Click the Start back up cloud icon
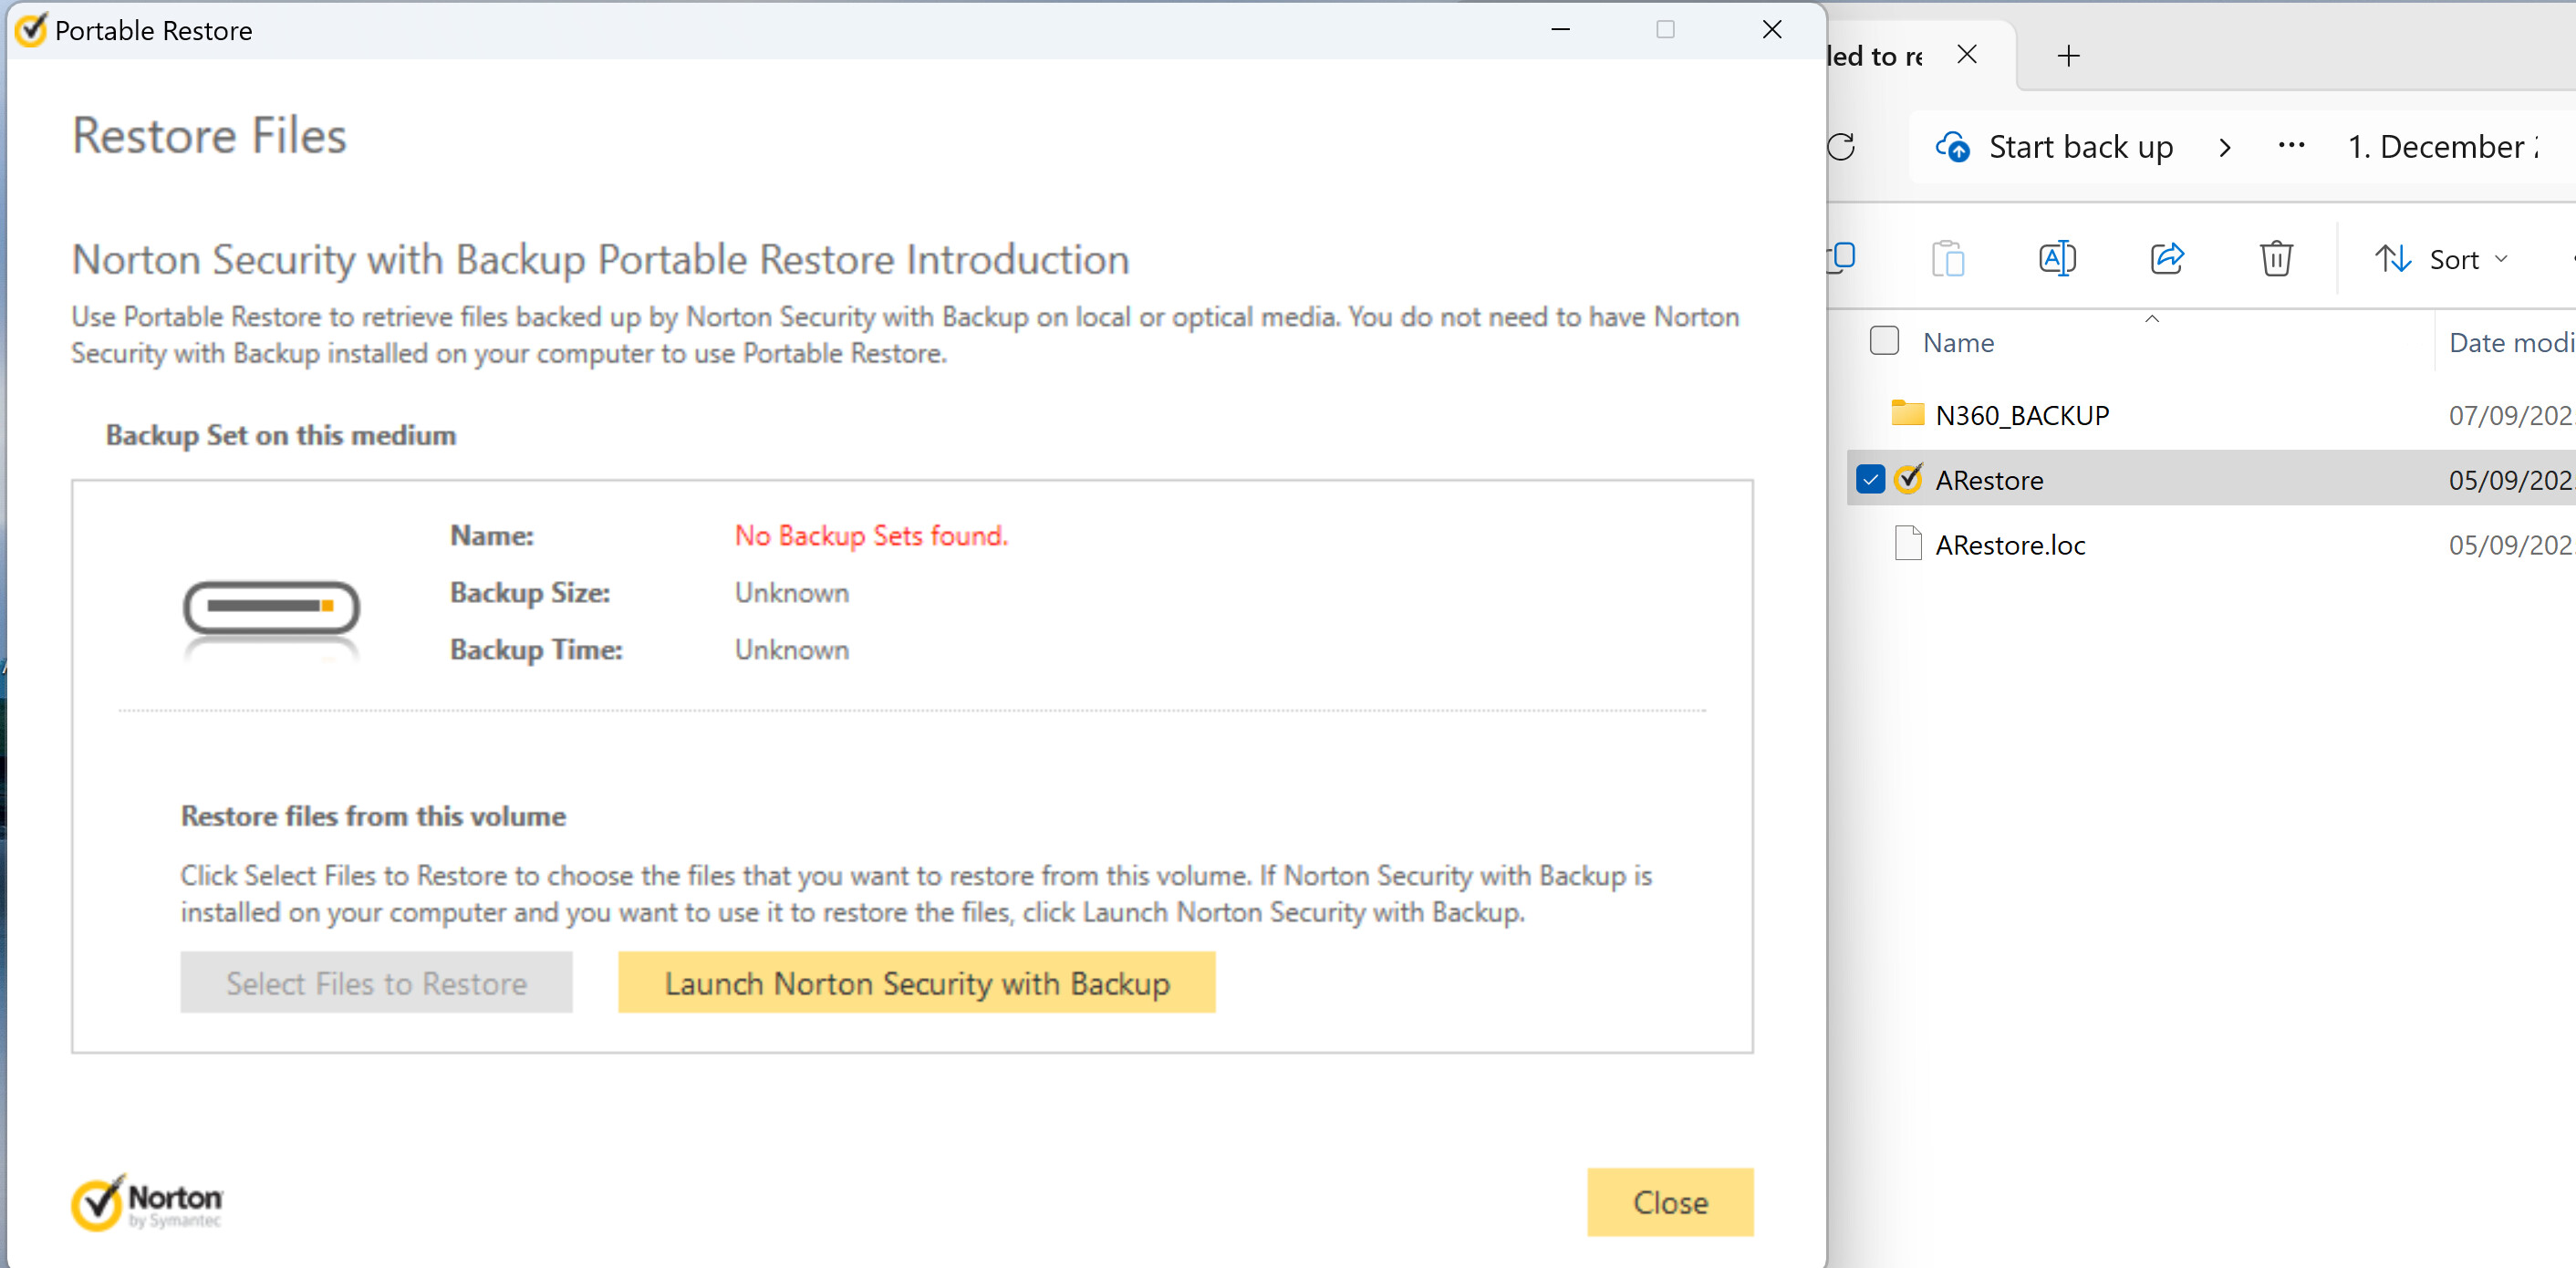 pyautogui.click(x=1953, y=147)
